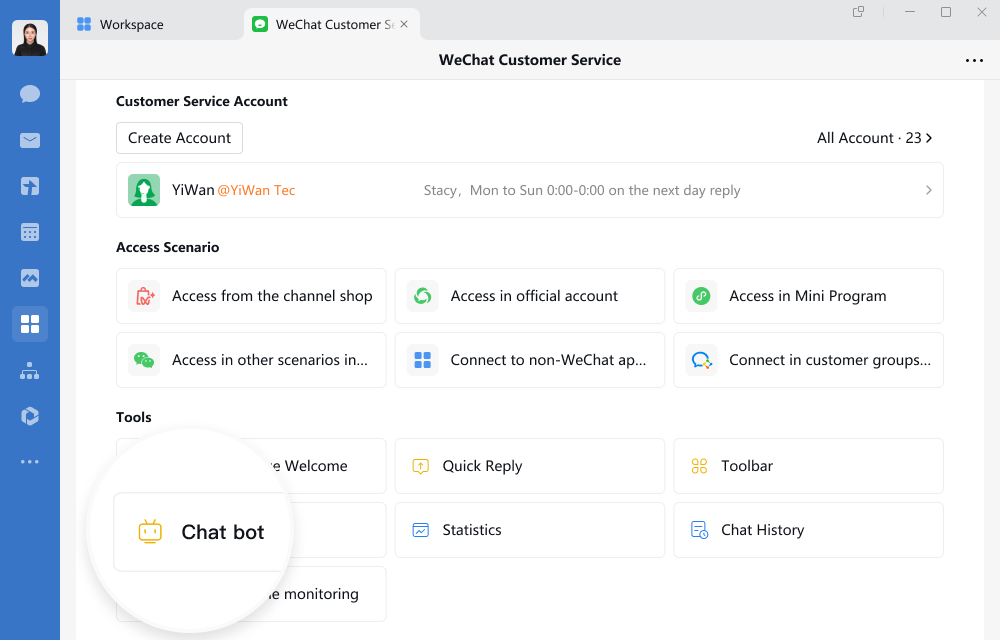Maximize the application window
The width and height of the screenshot is (1000, 640).
pyautogui.click(x=946, y=11)
